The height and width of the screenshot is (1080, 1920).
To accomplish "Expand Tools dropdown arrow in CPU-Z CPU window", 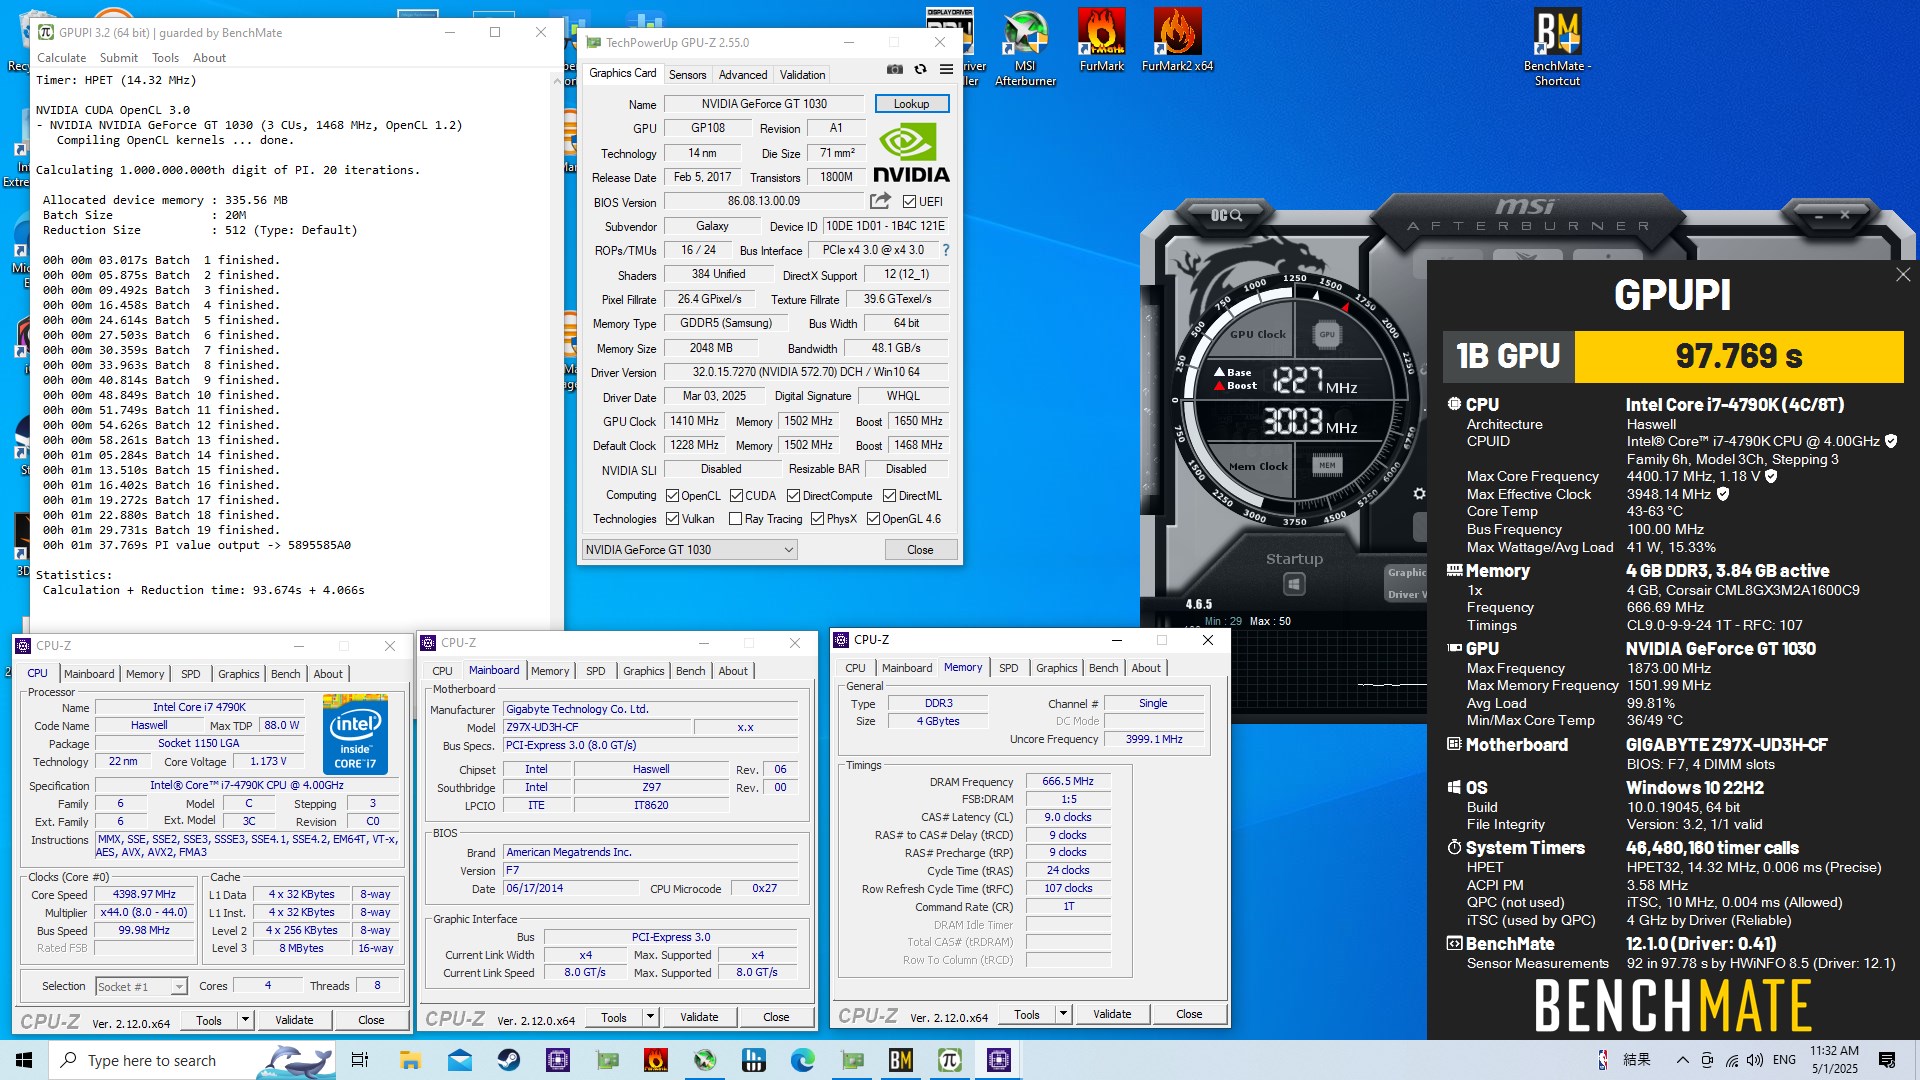I will click(x=245, y=1020).
